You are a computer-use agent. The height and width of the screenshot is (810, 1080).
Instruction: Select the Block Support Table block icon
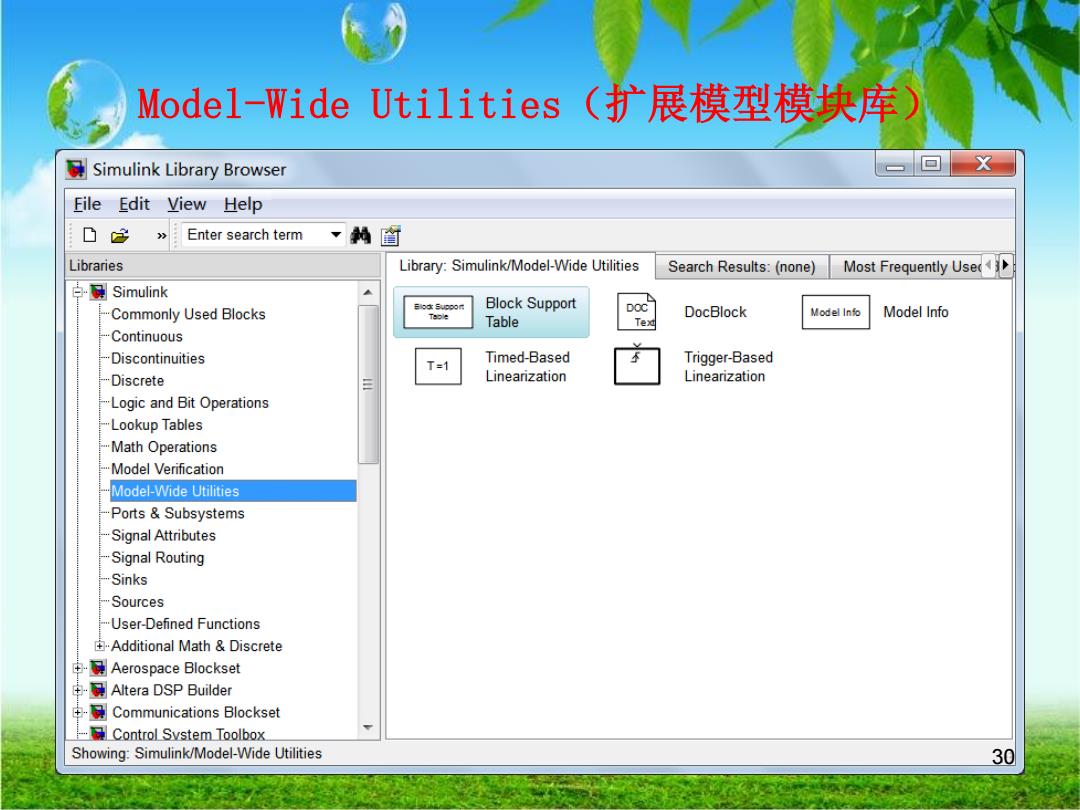click(438, 312)
